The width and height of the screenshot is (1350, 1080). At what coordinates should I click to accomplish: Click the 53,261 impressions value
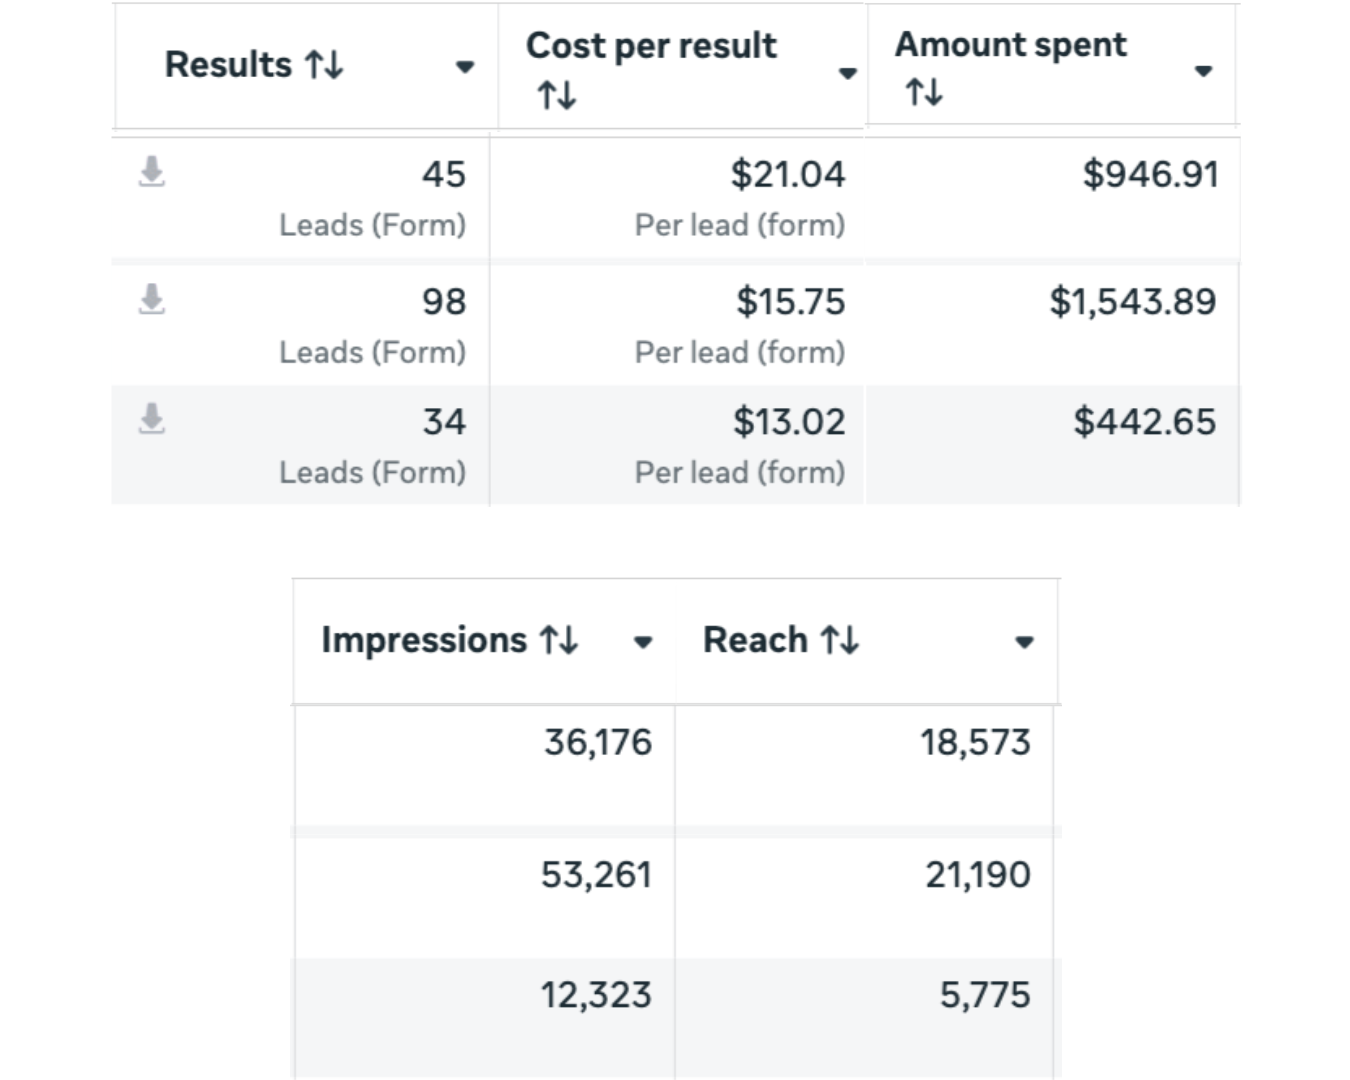click(x=596, y=875)
